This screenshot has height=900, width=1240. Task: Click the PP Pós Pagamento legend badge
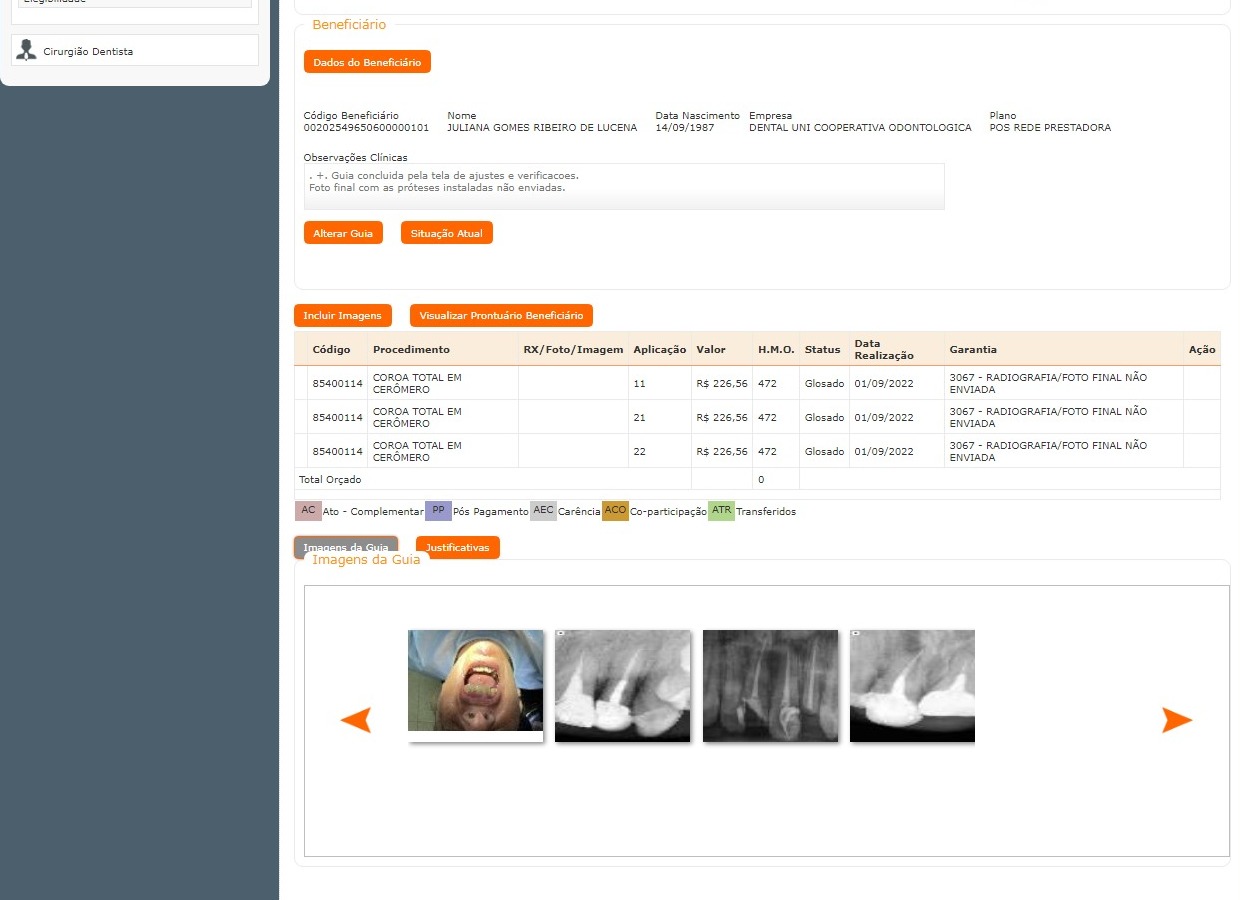click(438, 511)
